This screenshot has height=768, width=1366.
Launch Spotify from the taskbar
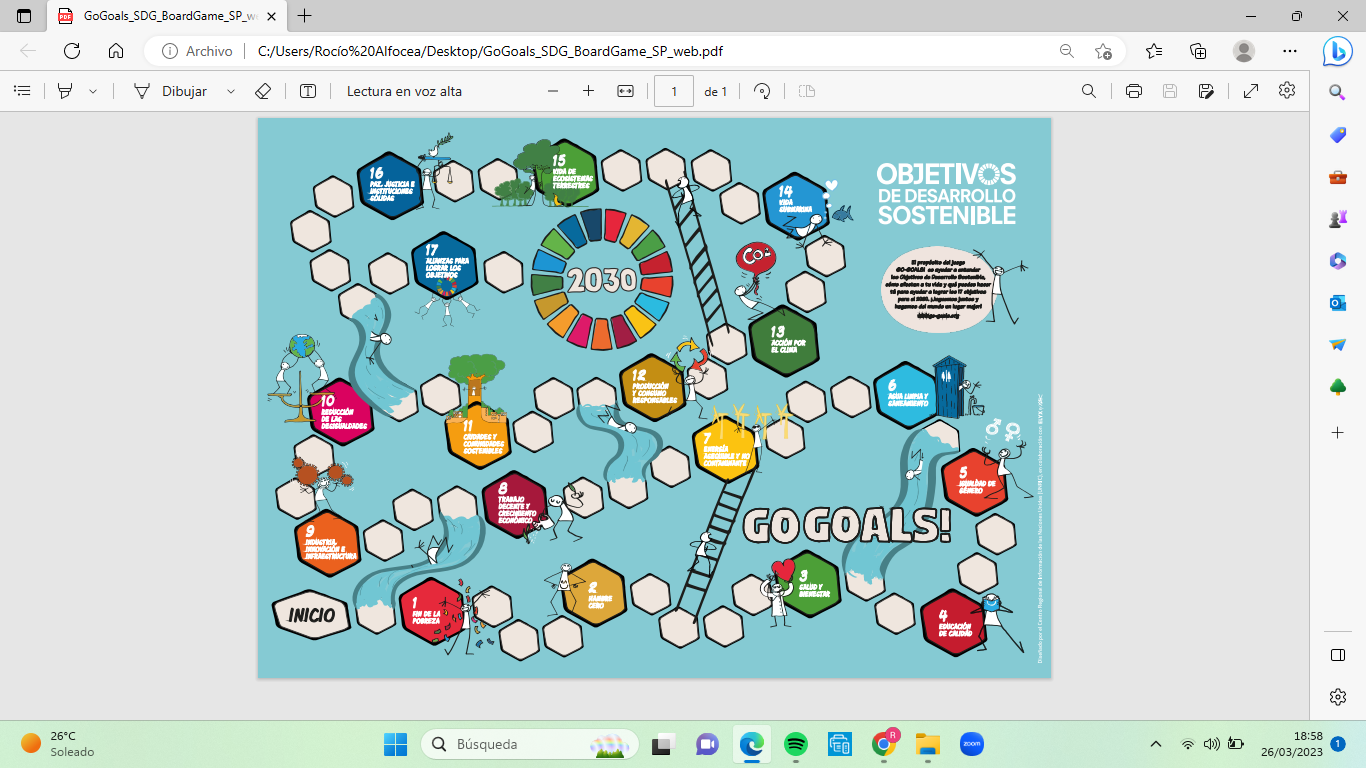coord(797,744)
